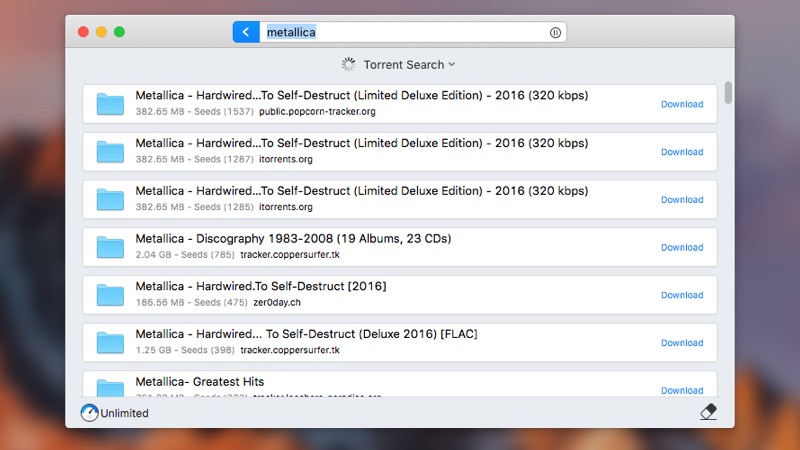Download the Hardwired Deluxe FLAC torrent
Screen dimensions: 800x450
click(682, 343)
